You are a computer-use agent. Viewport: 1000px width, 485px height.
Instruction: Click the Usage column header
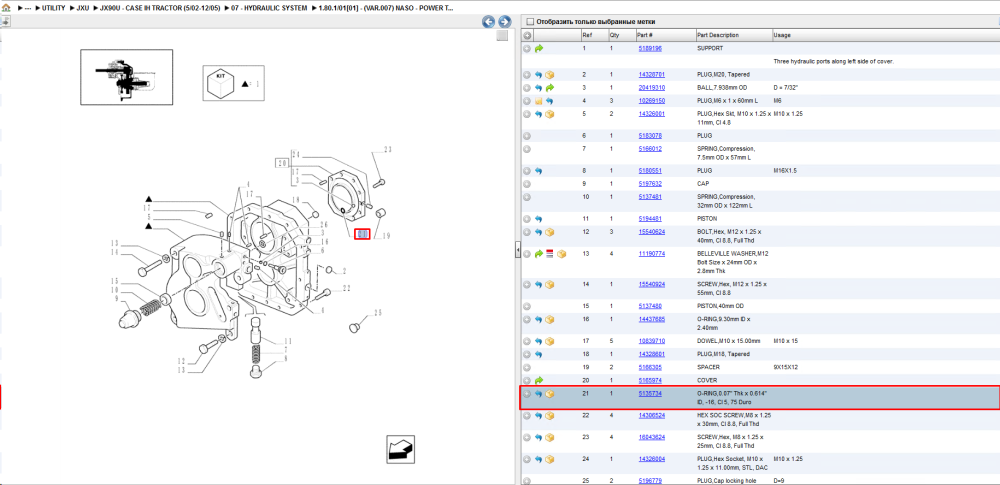885,36
